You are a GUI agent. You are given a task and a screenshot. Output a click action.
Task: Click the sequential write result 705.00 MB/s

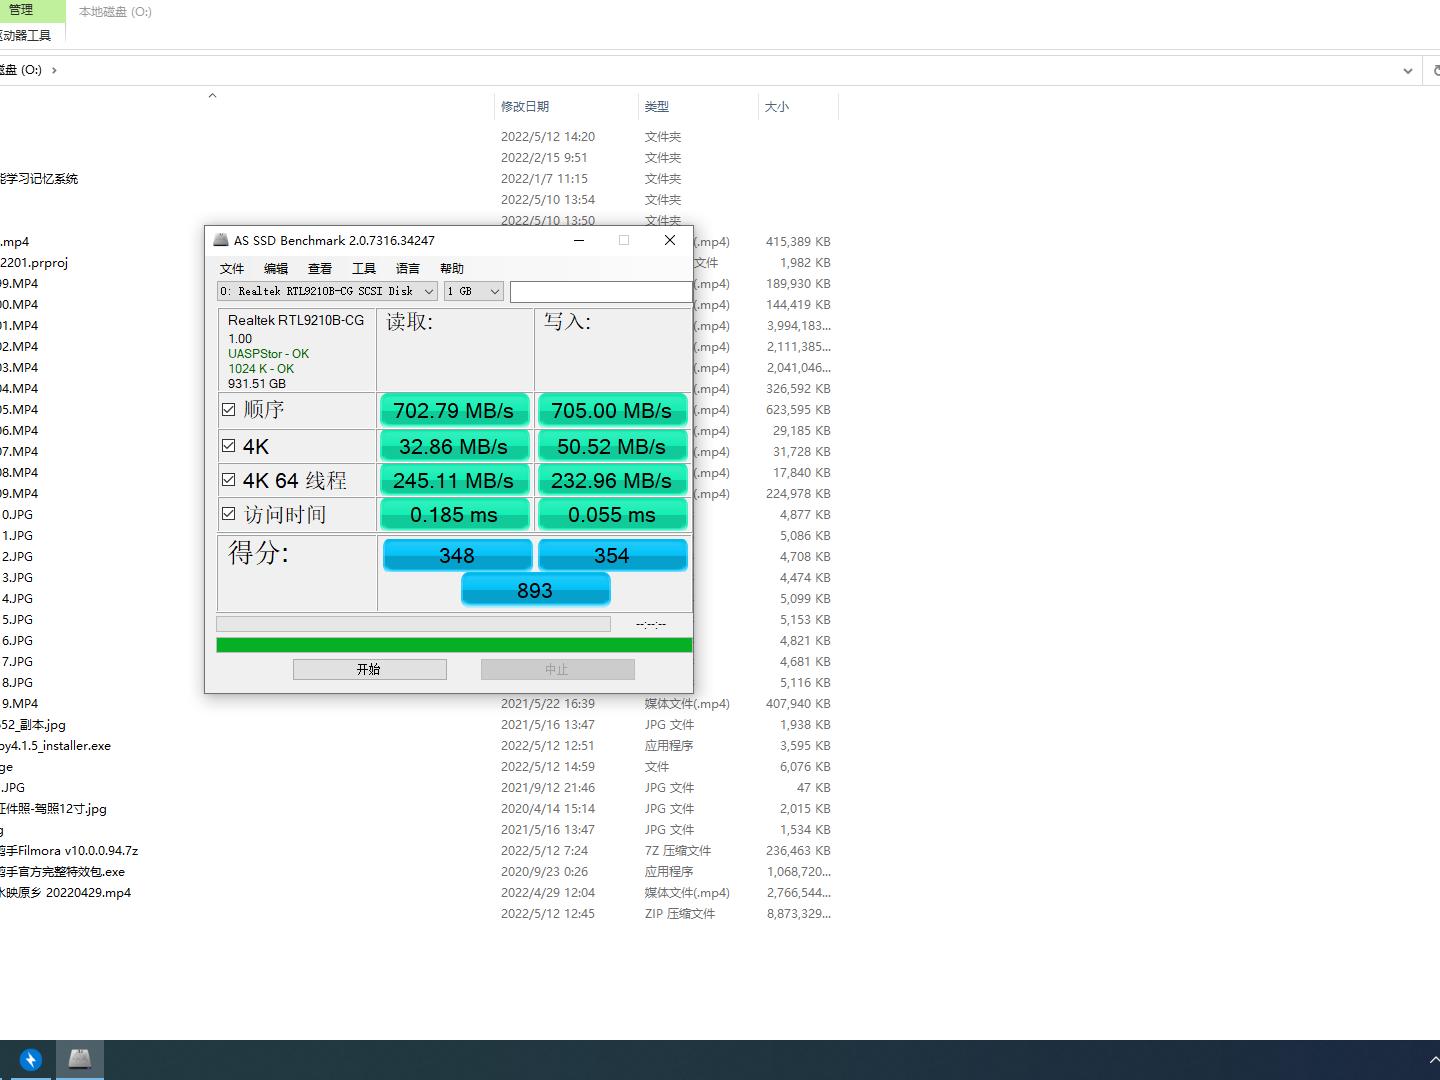tap(612, 410)
